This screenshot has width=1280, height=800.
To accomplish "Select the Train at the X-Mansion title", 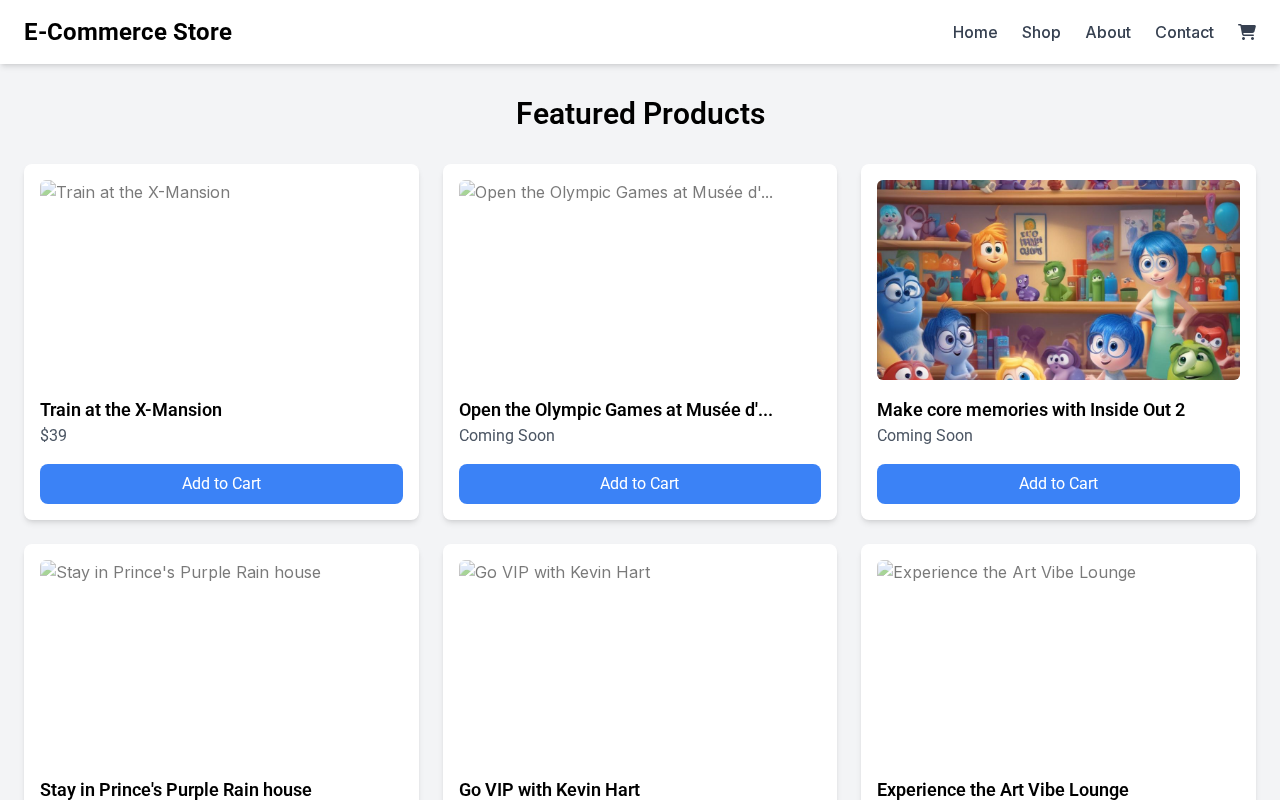I will click(x=131, y=410).
